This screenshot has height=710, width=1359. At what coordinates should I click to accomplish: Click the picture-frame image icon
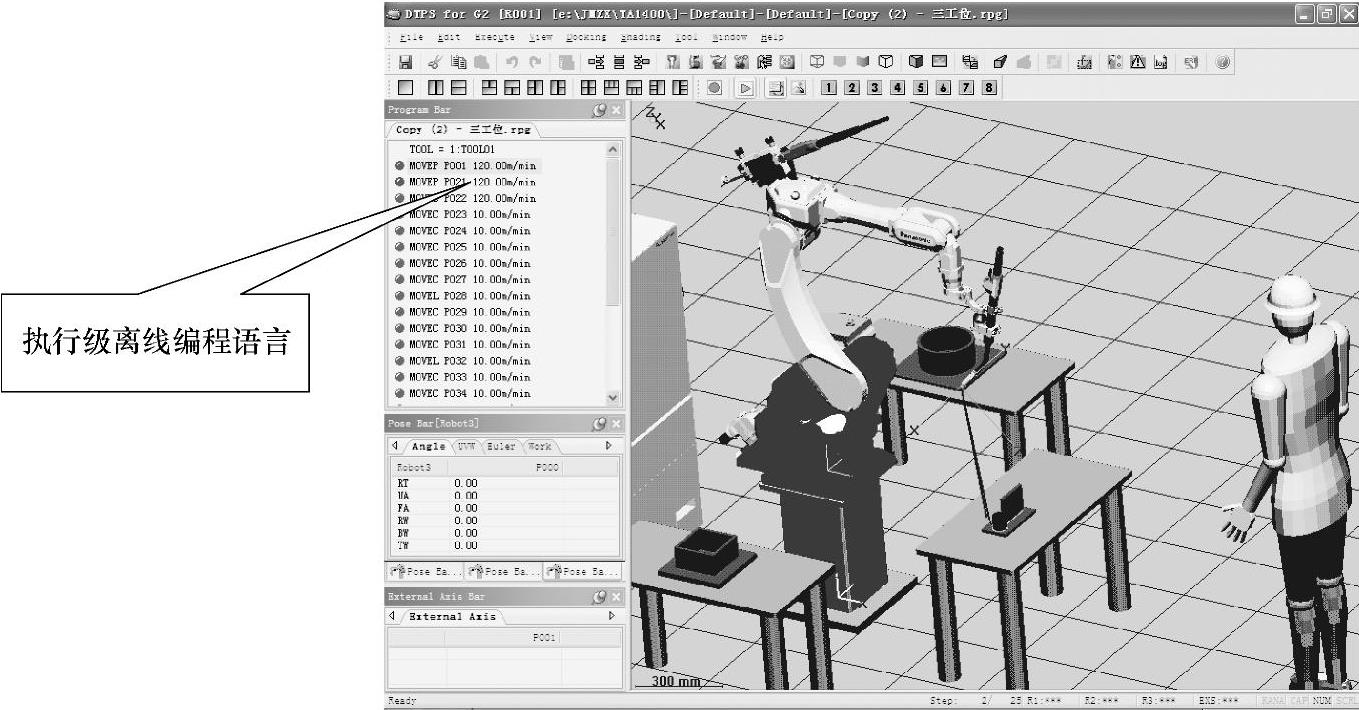pos(941,62)
